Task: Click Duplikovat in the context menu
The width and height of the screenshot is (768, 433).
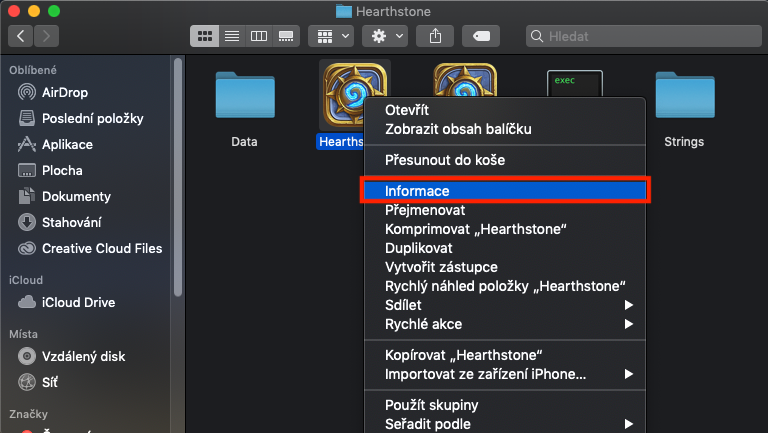Action: [419, 248]
